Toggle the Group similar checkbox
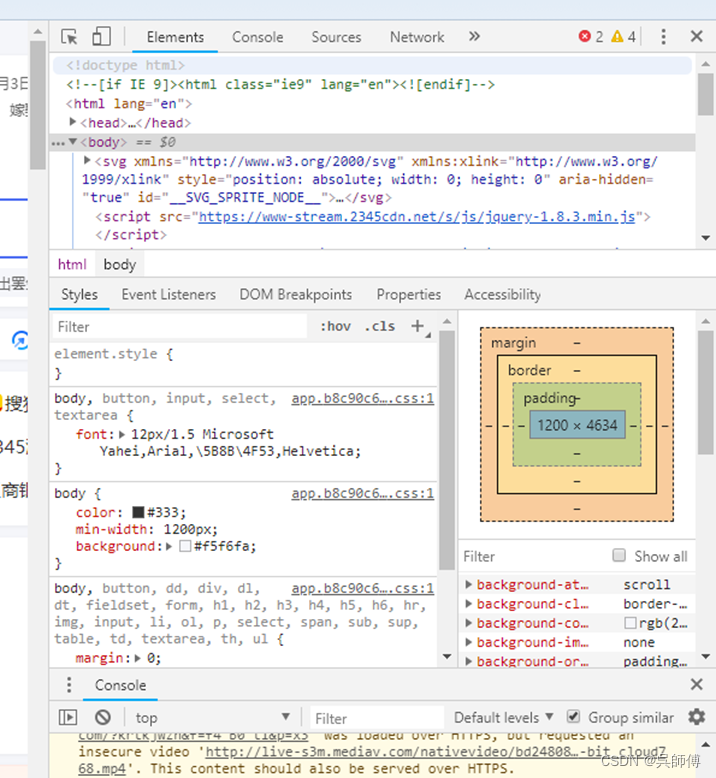Viewport: 716px width, 778px height. [573, 716]
